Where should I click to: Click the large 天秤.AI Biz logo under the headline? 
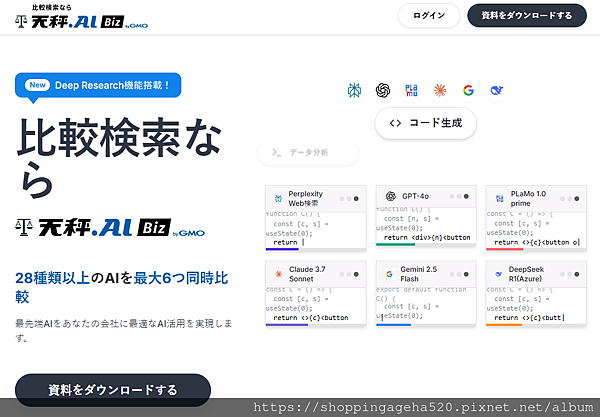110,228
